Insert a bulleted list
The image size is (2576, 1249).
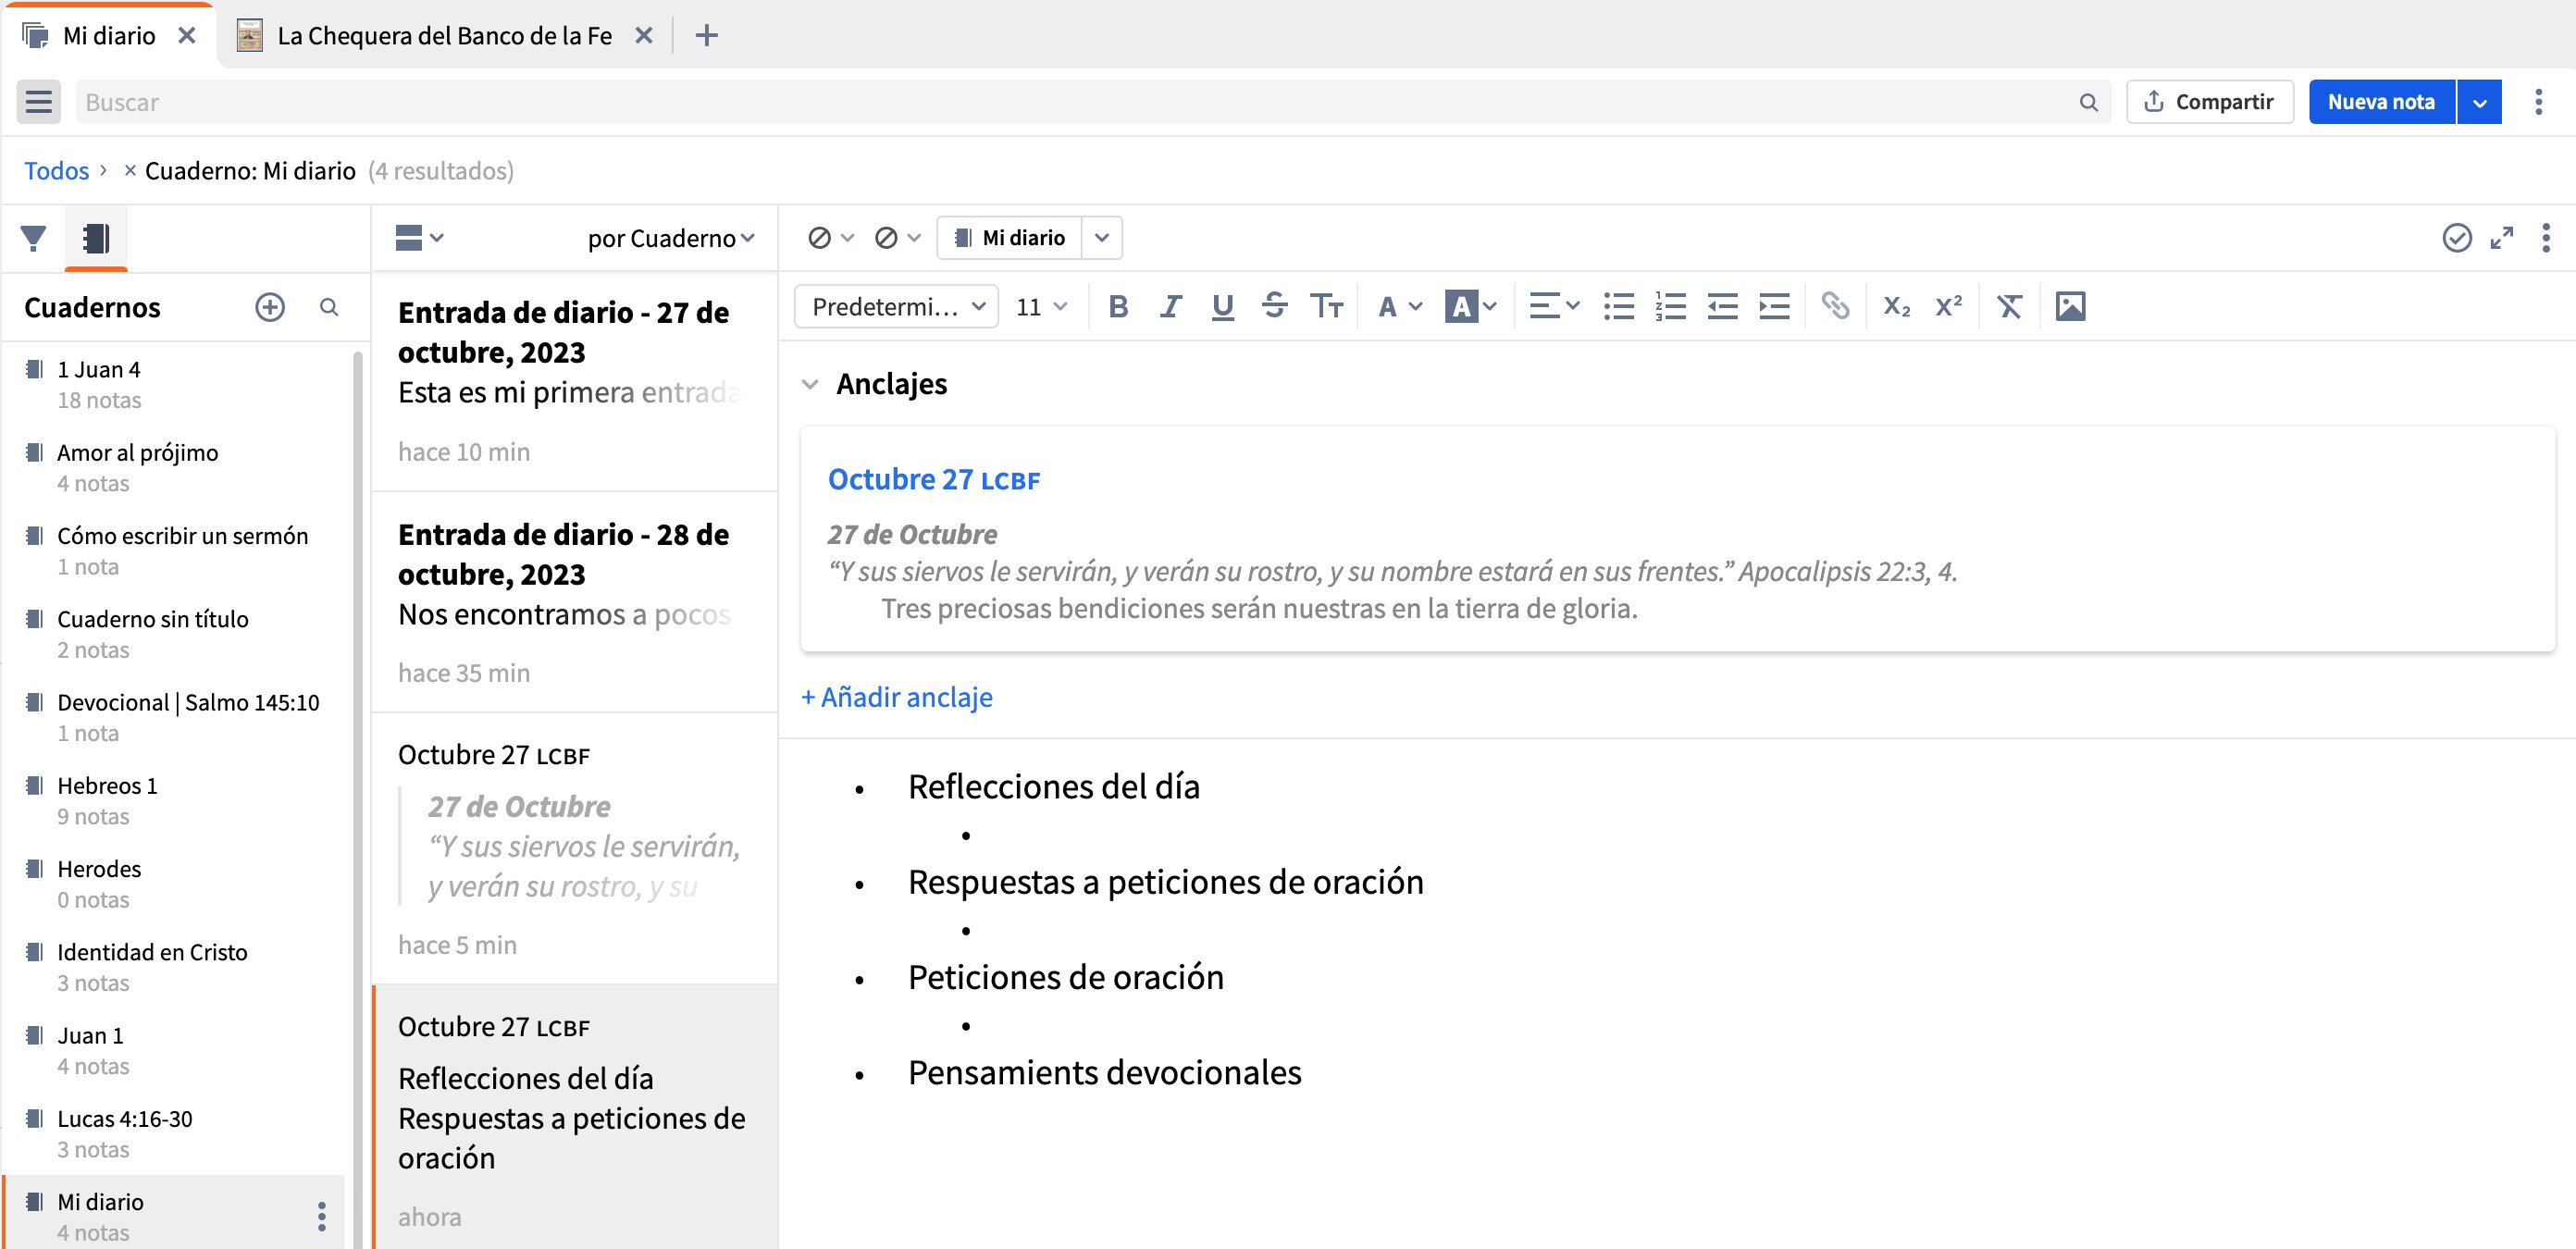click(1618, 306)
